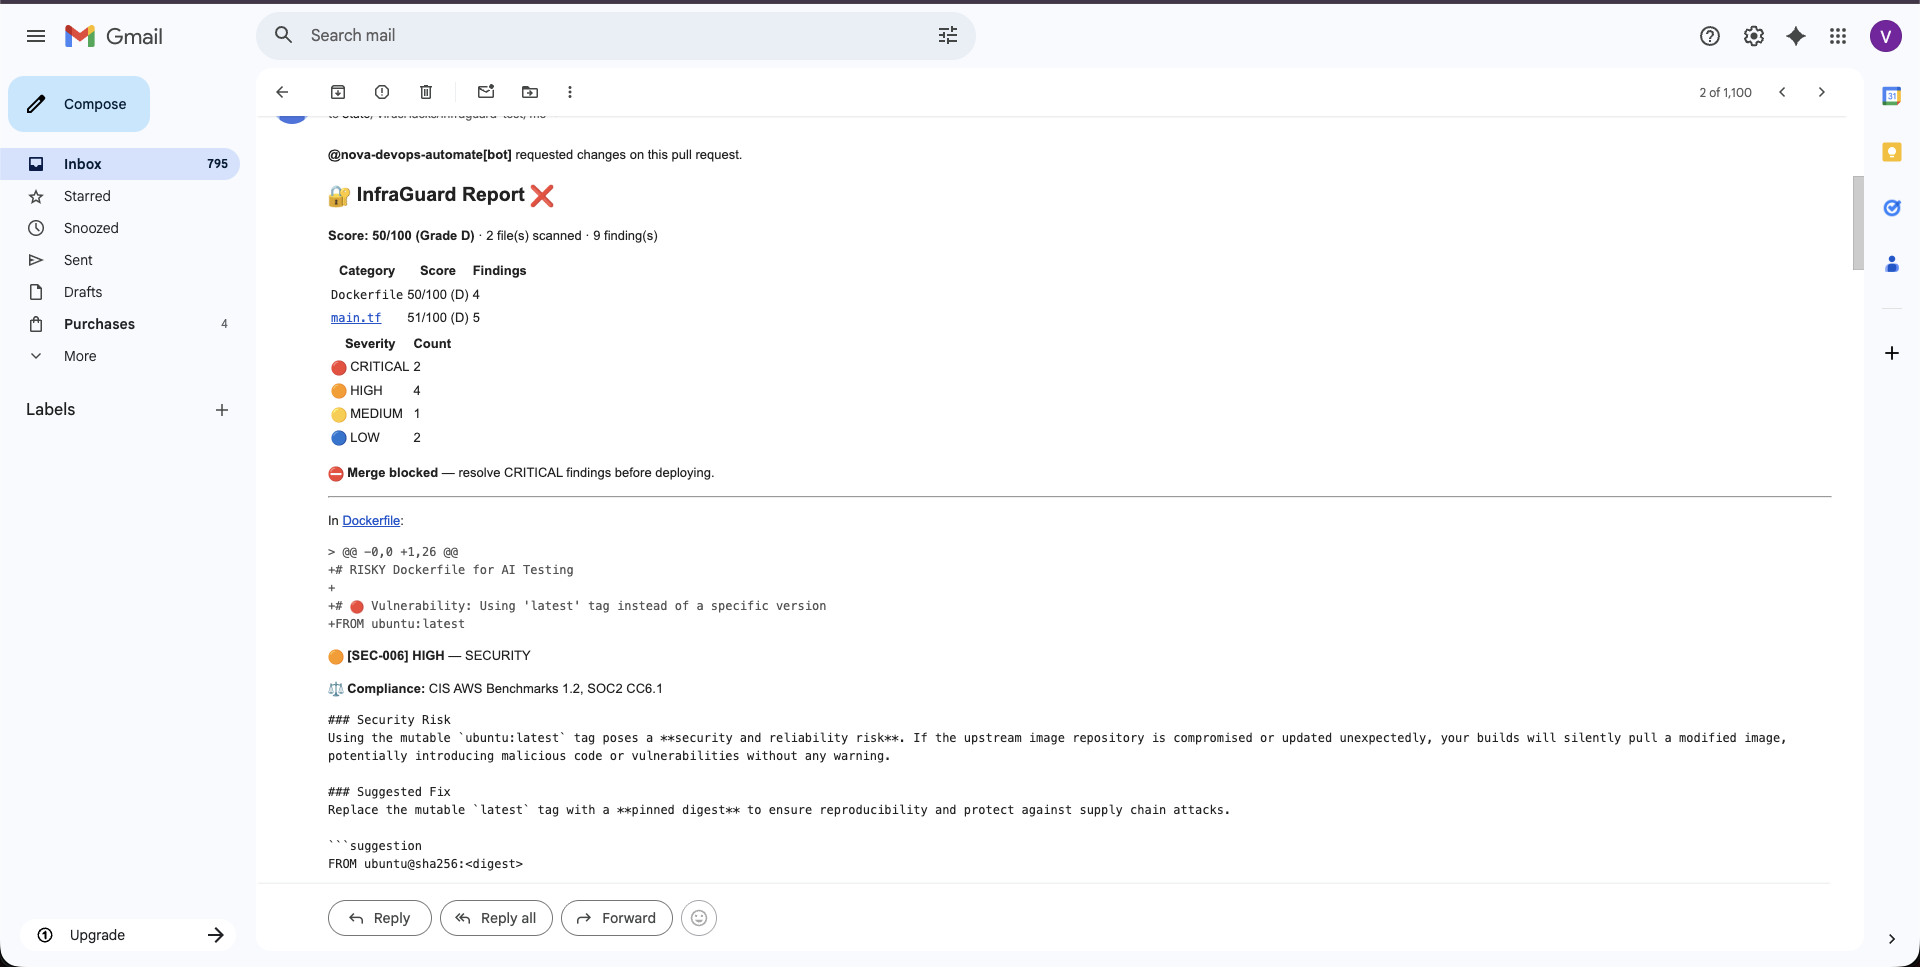The width and height of the screenshot is (1920, 967).
Task: Open more actions three-dot menu
Action: point(570,92)
